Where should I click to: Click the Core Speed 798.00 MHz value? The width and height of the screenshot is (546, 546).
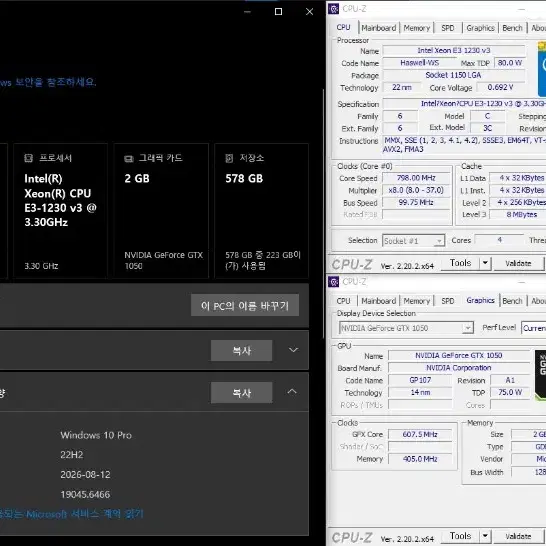tap(416, 178)
